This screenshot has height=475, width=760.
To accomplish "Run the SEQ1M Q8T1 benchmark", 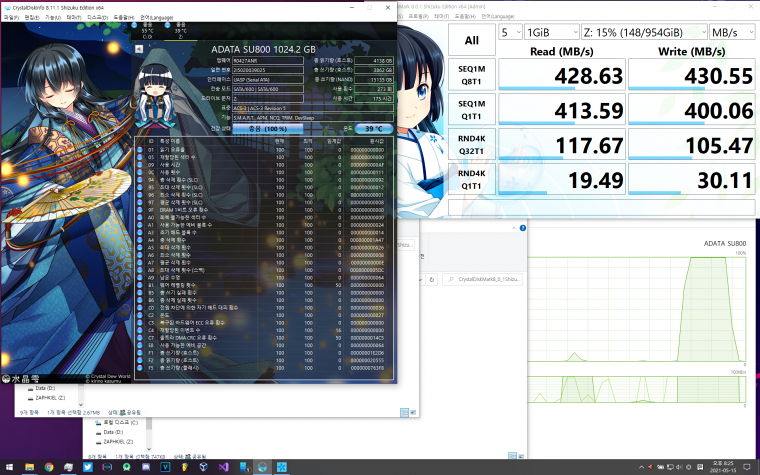I will 472,75.
